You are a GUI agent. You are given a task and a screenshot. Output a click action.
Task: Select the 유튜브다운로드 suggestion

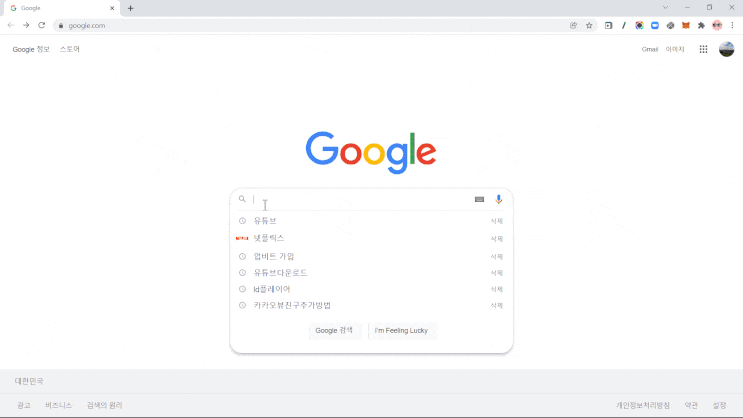point(372,273)
